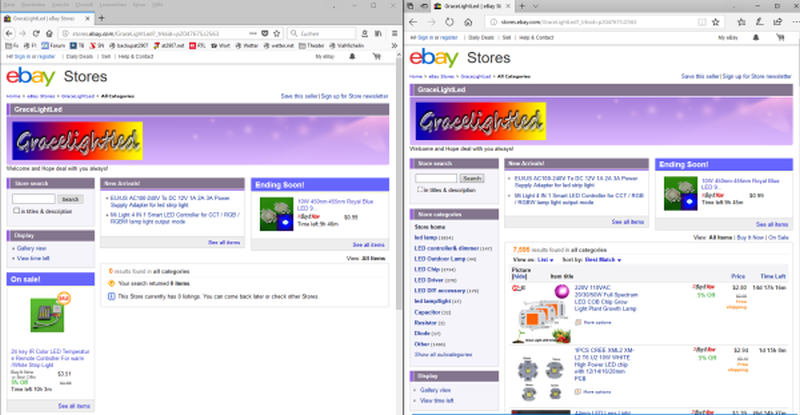Click the back arrow in the Firefox toolbar
The image size is (800, 415).
click(x=9, y=33)
